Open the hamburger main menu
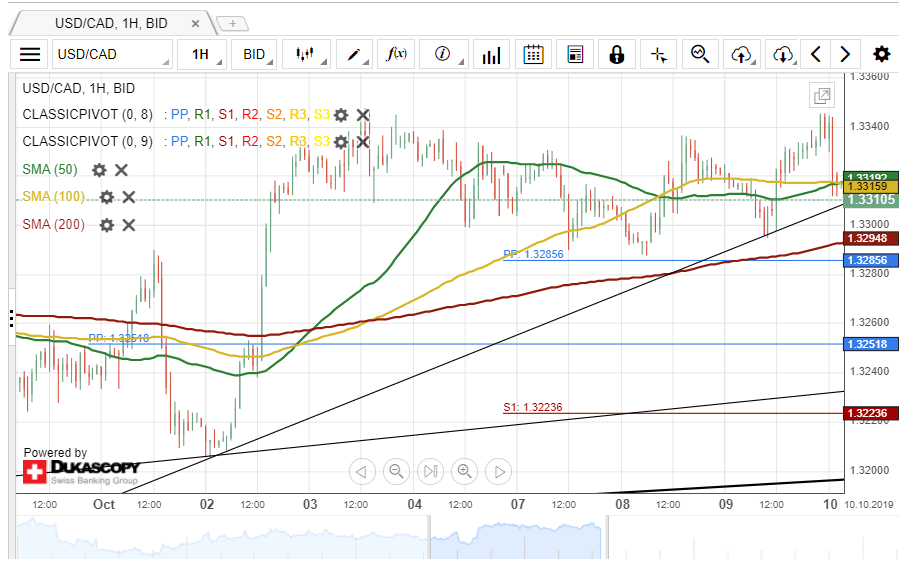Viewport: 909px width, 563px height. pyautogui.click(x=31, y=54)
